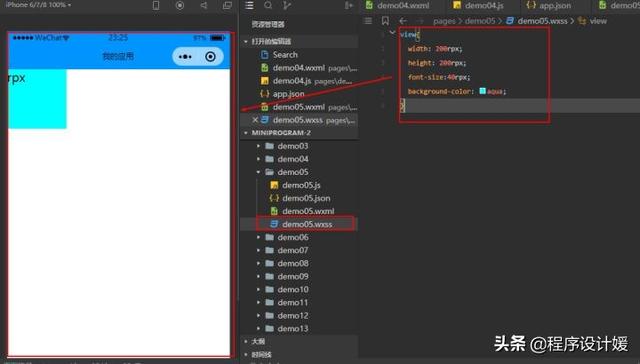The width and height of the screenshot is (640, 364).
Task: Switch to the demo04.wxml editor tab
Action: pos(398,5)
